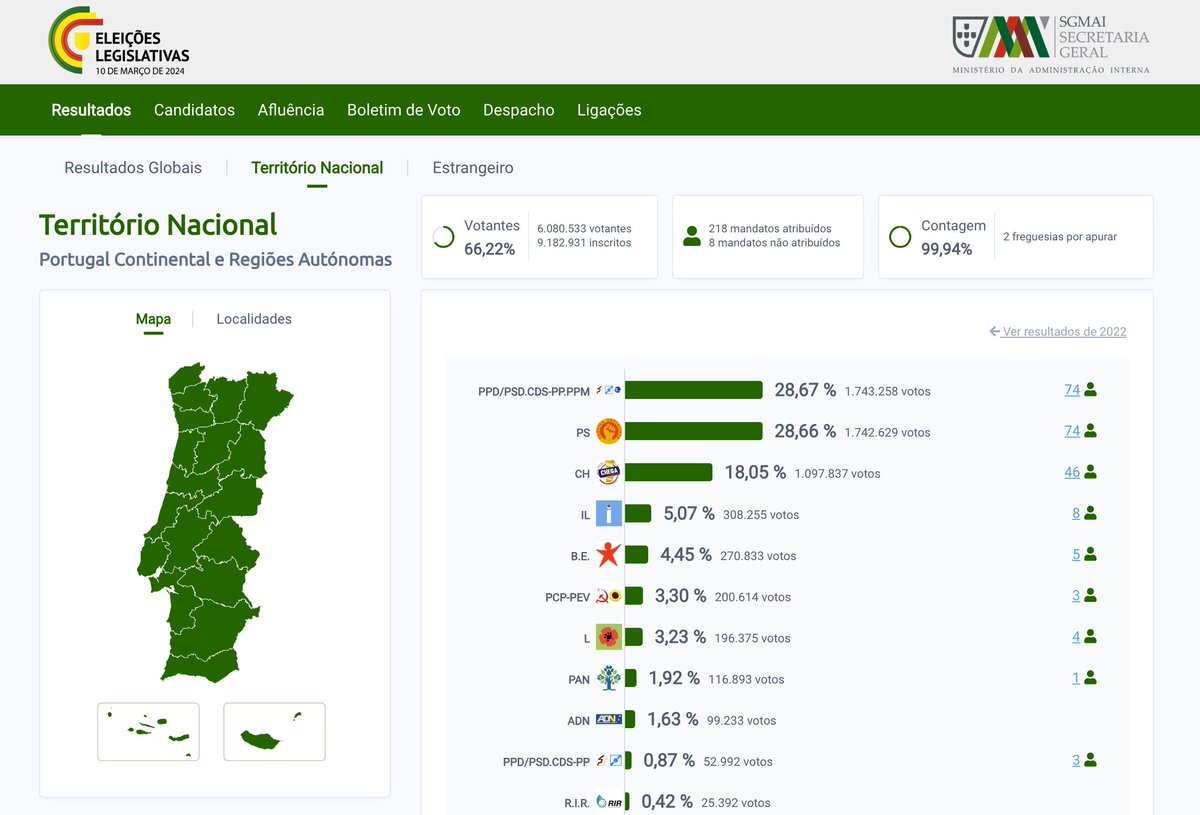Open the Boletim de Voto menu item

(404, 110)
